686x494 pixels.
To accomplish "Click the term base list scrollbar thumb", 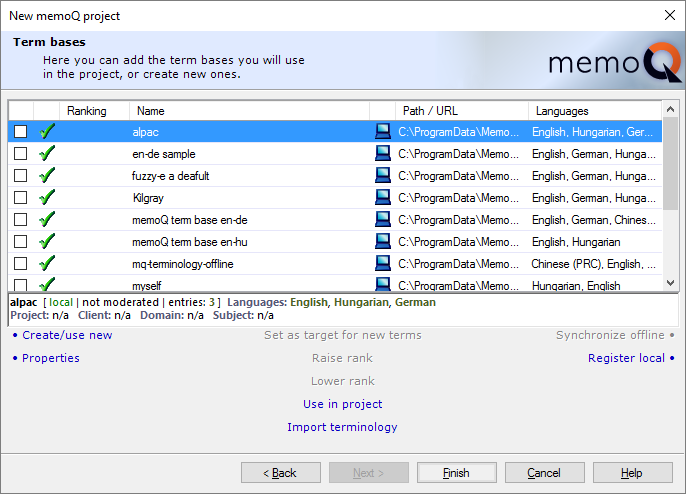I will tap(670, 164).
